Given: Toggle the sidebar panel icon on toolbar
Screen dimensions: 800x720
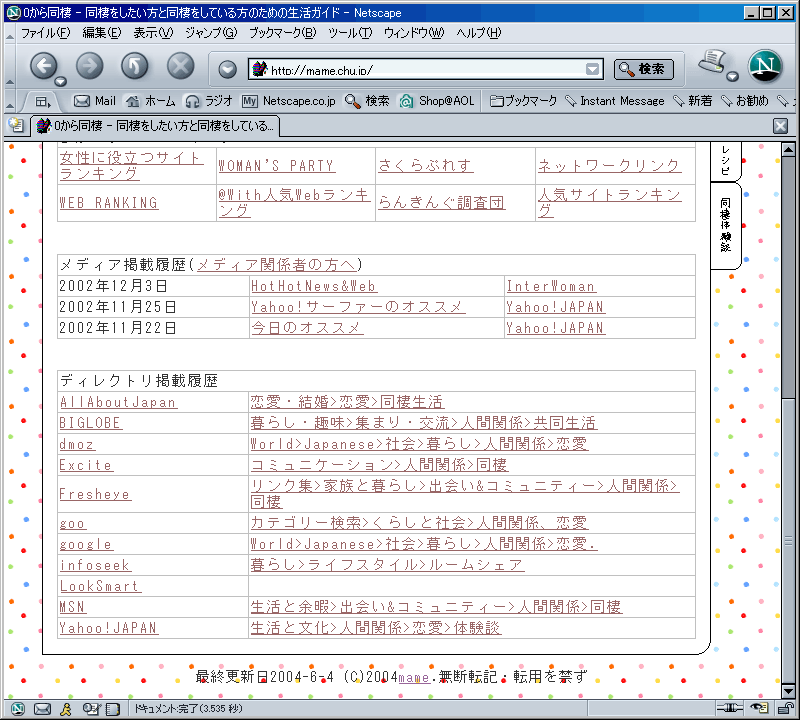Looking at the screenshot, I should [43, 102].
